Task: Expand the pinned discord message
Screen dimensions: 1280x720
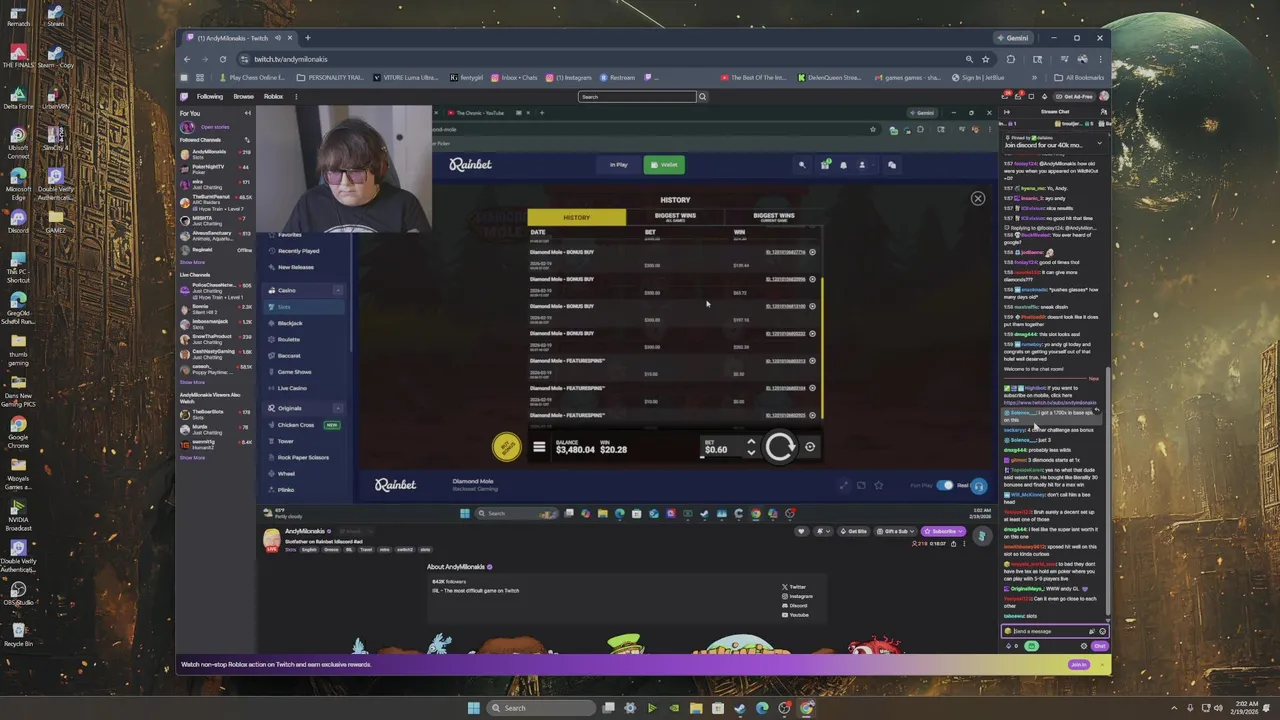Action: pos(1099,145)
